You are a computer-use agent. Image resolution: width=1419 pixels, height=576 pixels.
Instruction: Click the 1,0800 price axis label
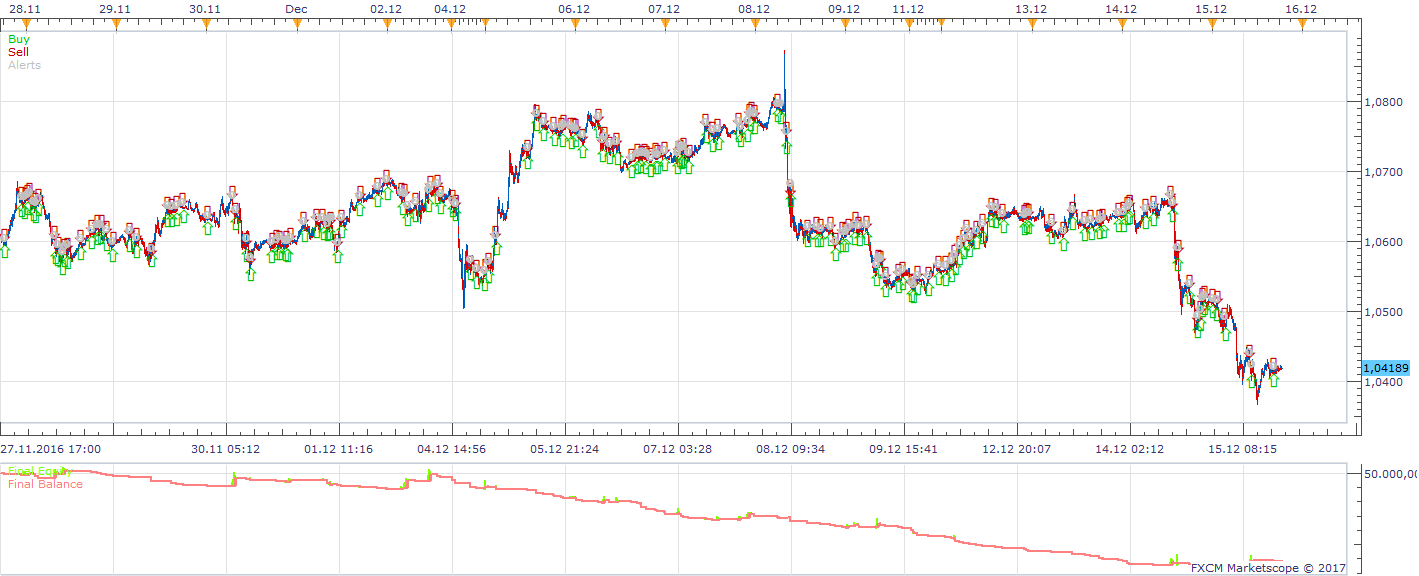point(1382,102)
